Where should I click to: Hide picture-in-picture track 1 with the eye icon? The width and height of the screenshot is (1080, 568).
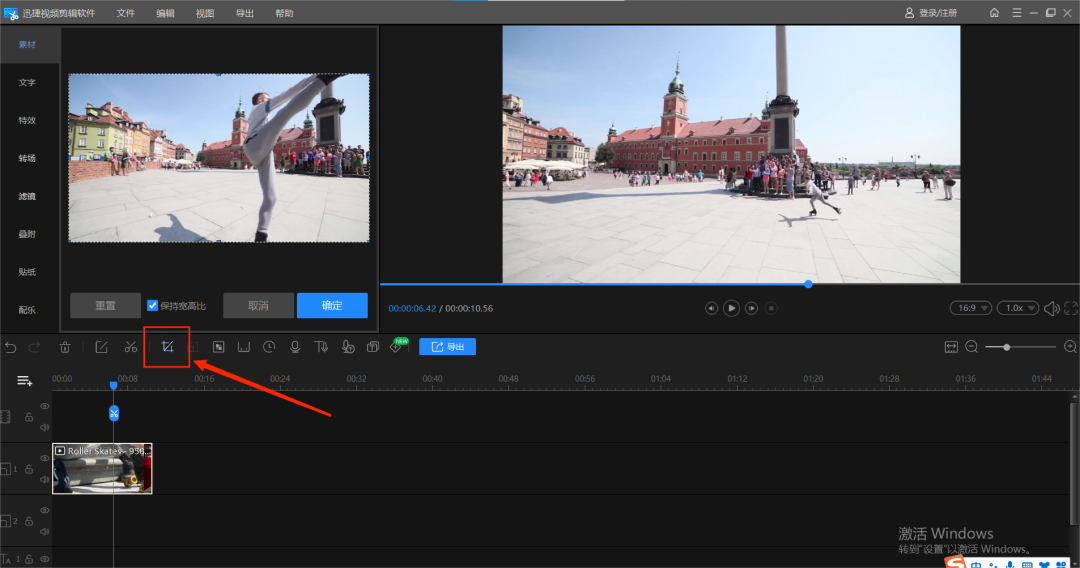44,458
